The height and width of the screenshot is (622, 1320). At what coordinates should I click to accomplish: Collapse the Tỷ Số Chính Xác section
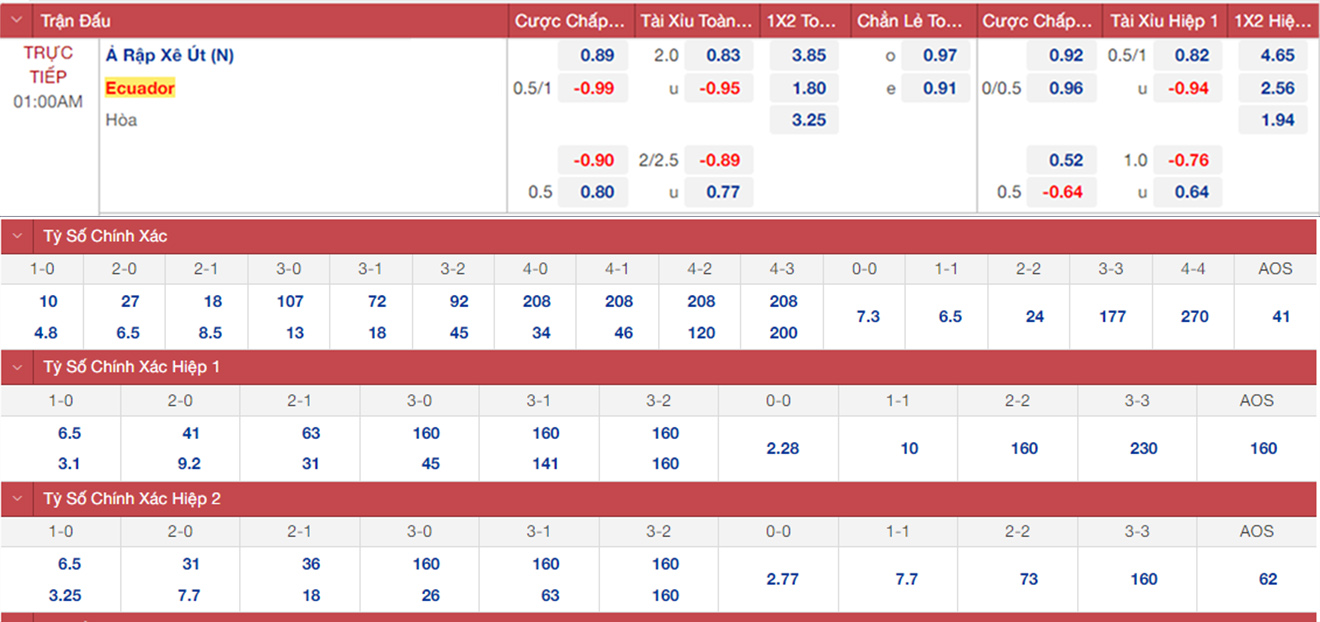(17, 237)
